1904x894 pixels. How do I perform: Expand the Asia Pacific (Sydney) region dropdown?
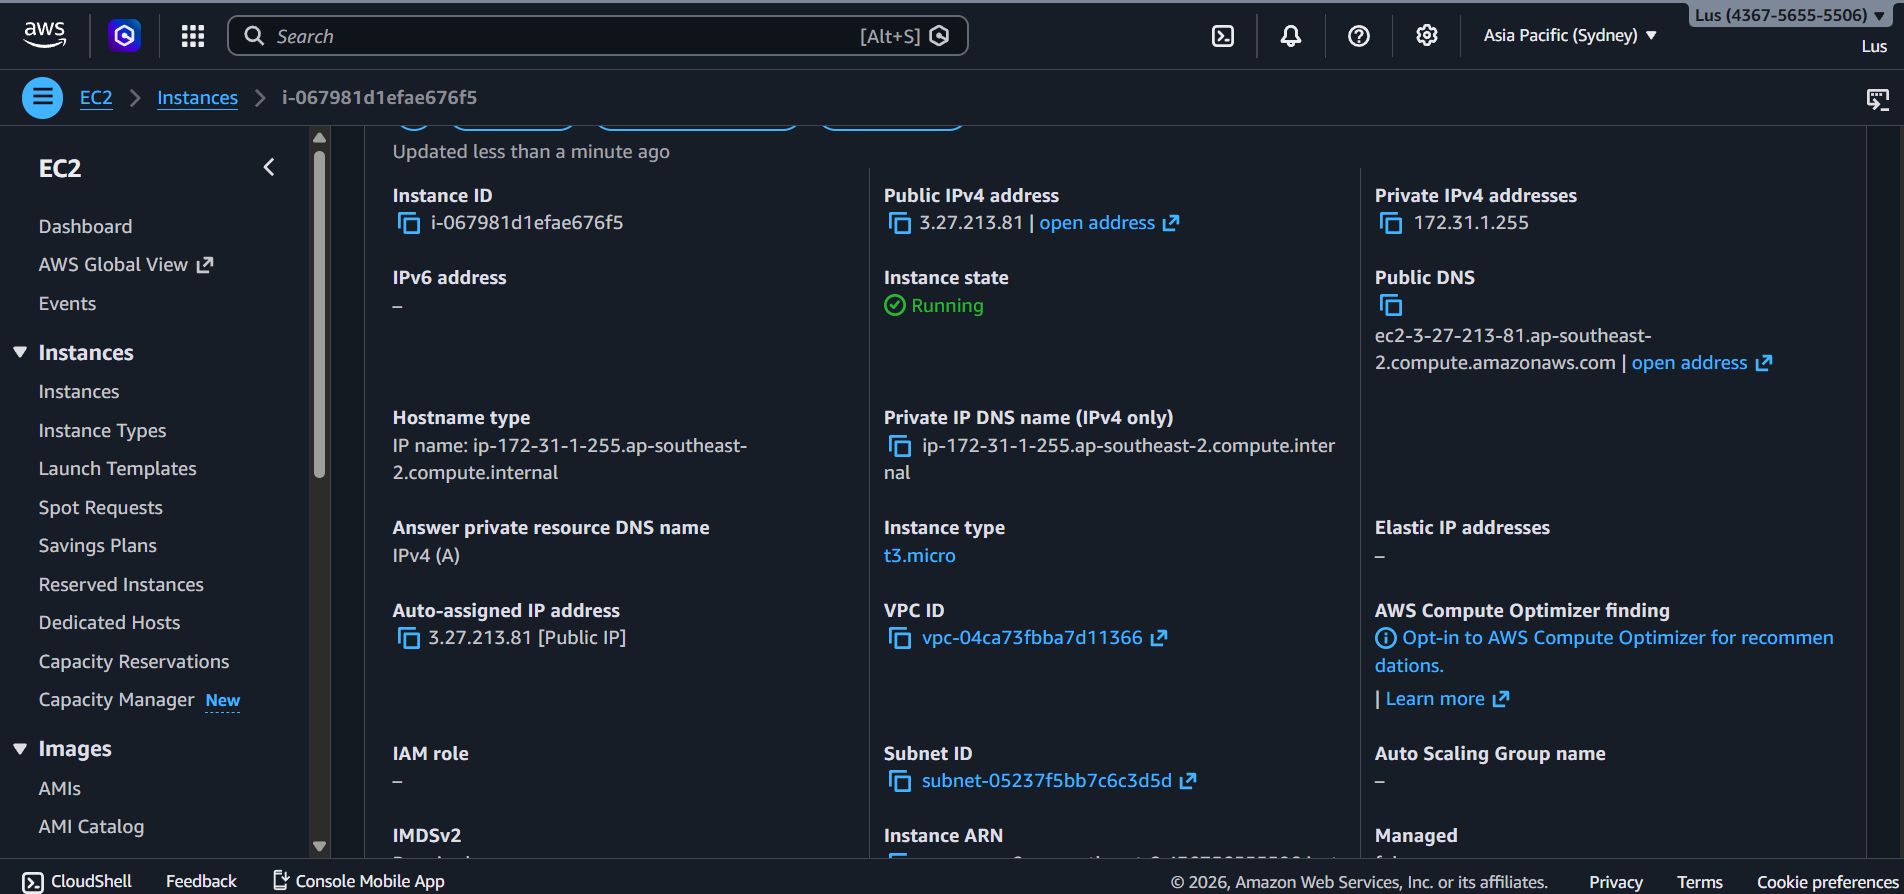(1569, 36)
